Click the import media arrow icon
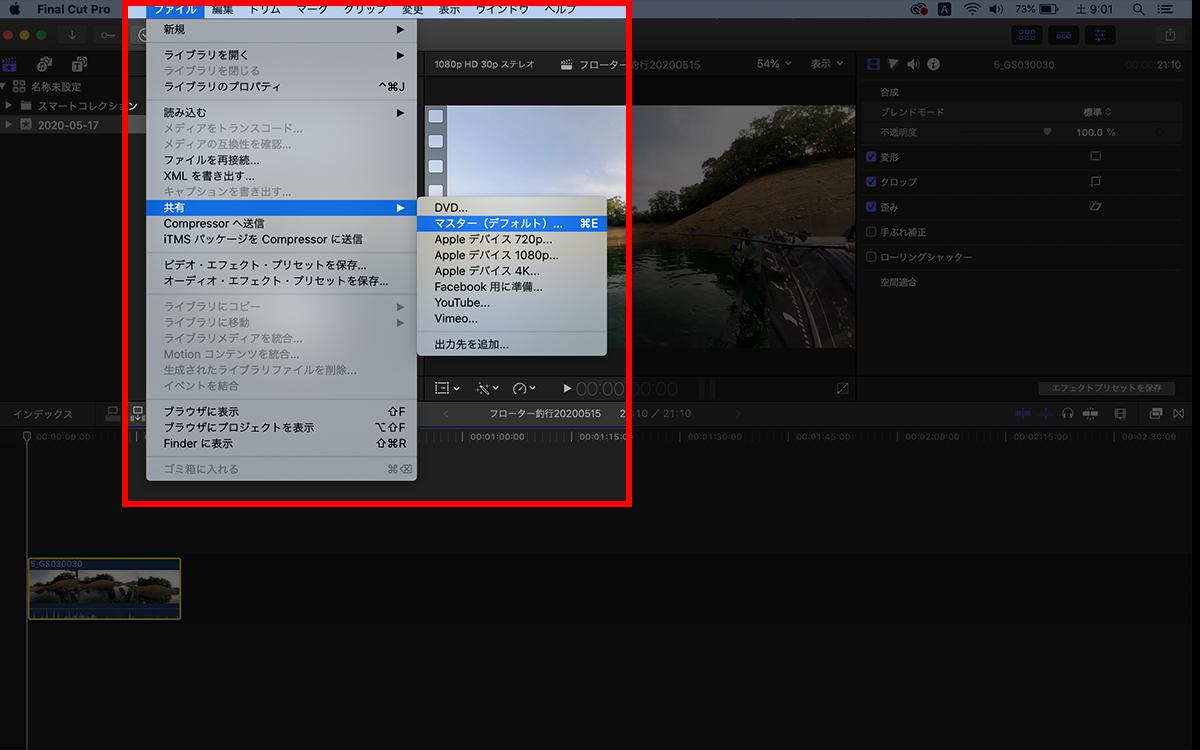The height and width of the screenshot is (750, 1200). (73, 35)
